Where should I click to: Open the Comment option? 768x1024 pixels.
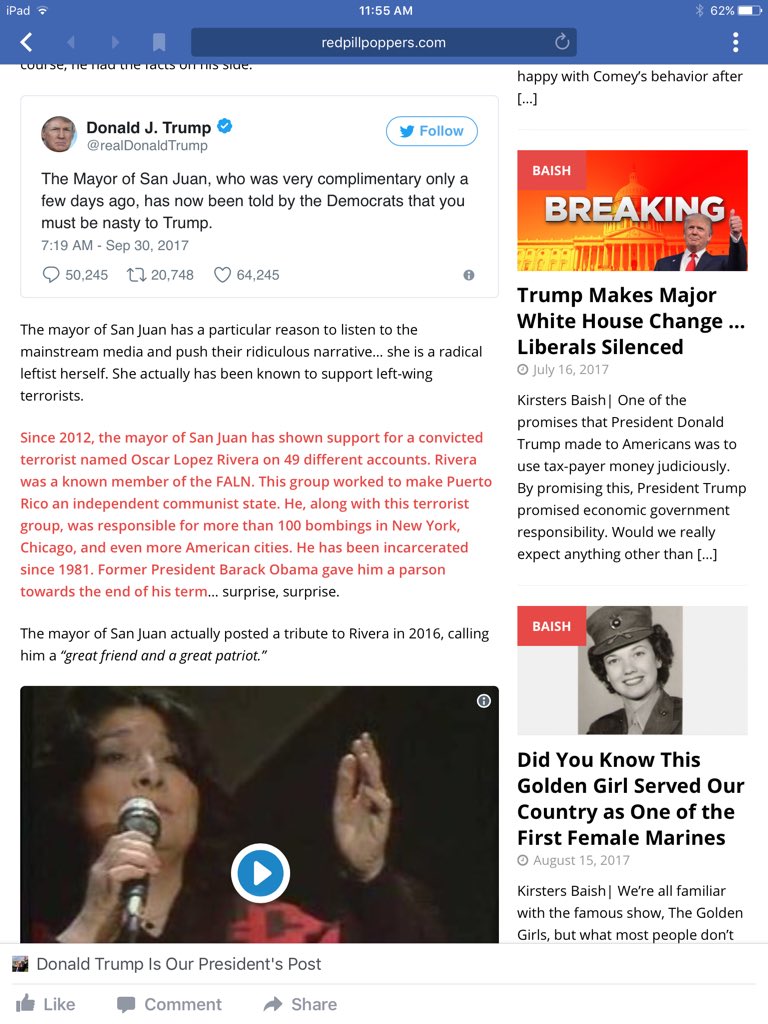point(169,1004)
